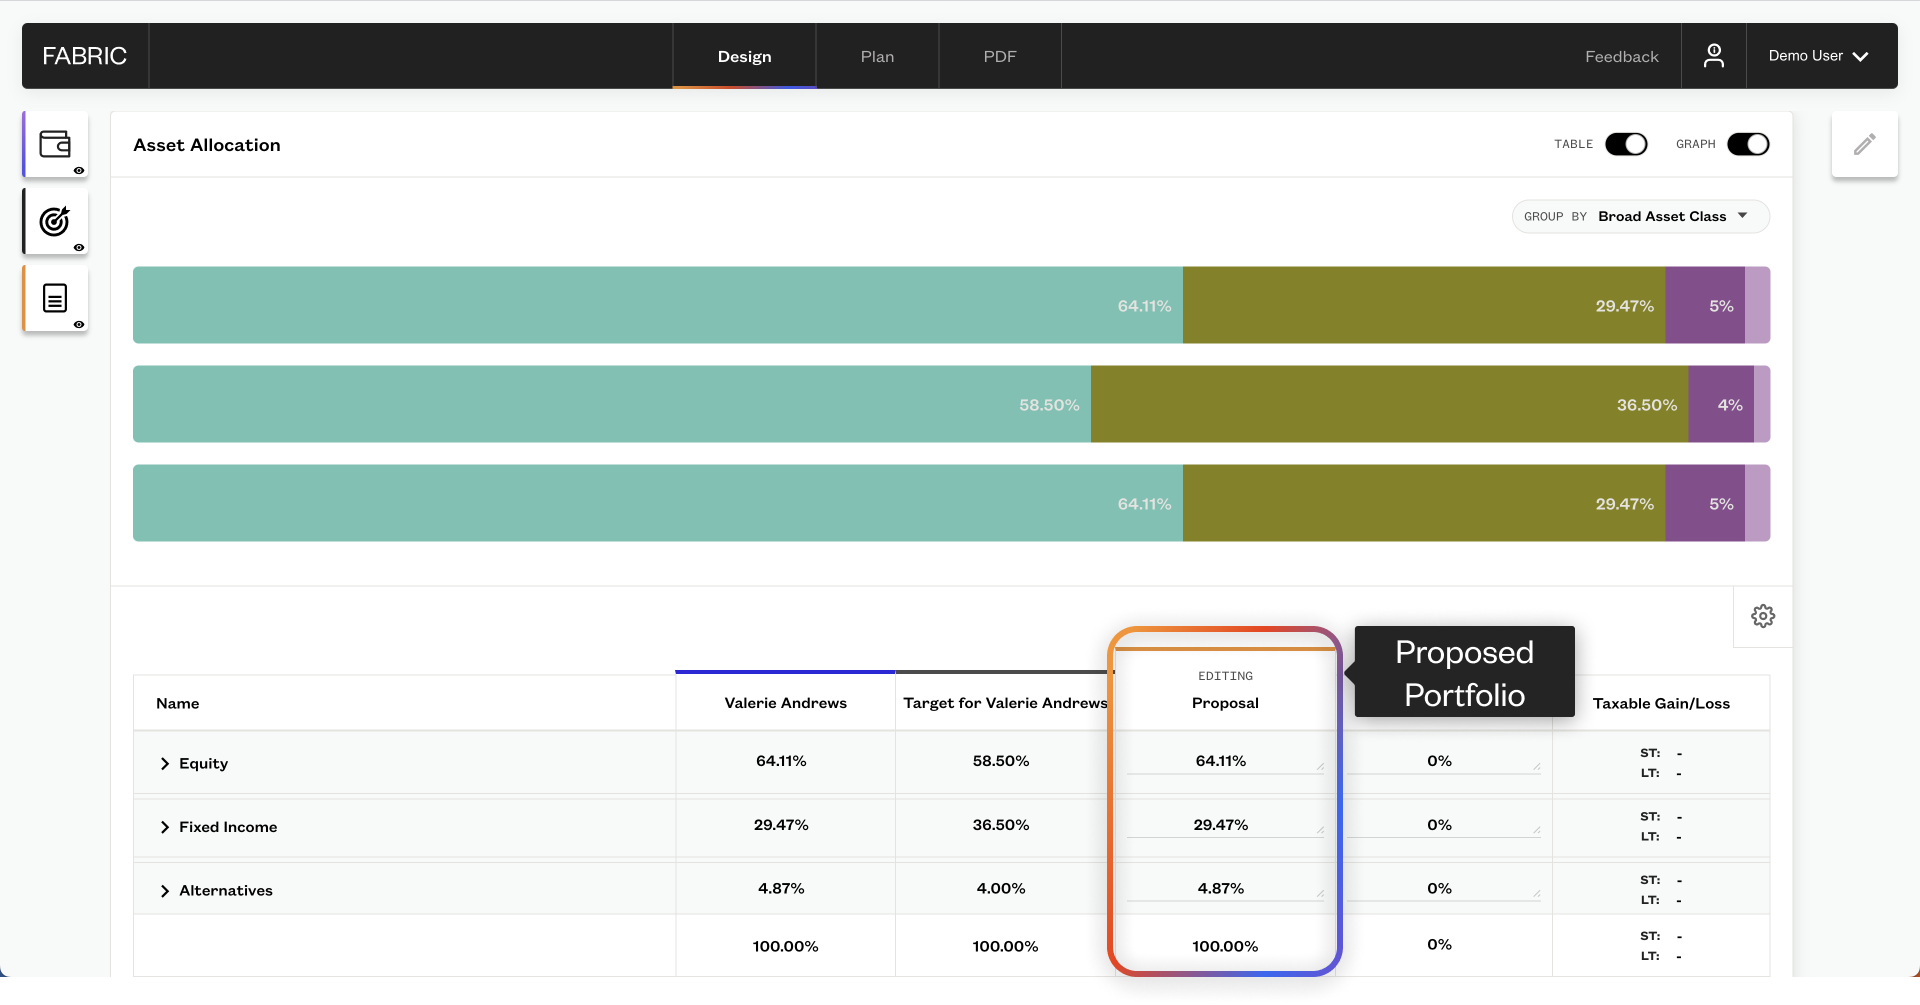Click the 4% purple segment in middle bar
The height and width of the screenshot is (1005, 1920).
tap(1721, 404)
